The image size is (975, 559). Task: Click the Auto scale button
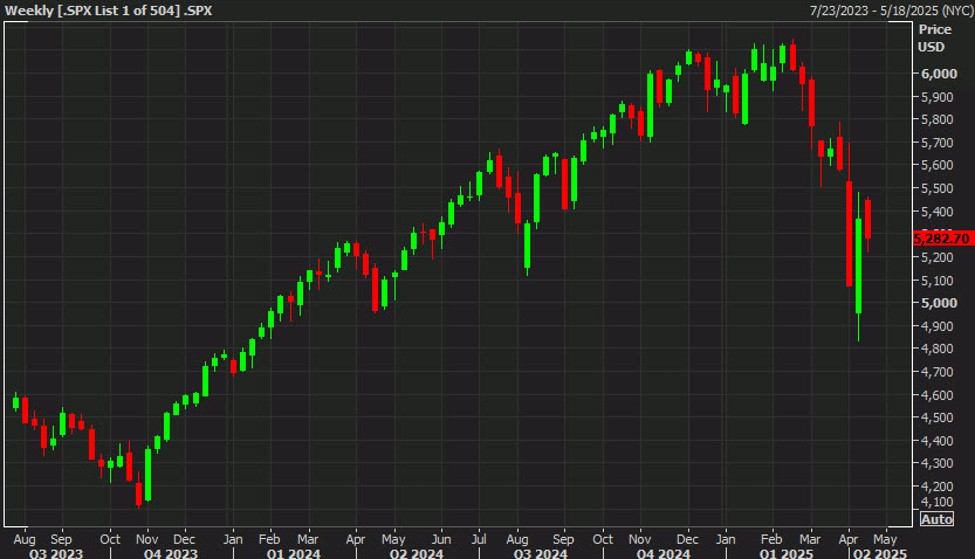click(936, 519)
